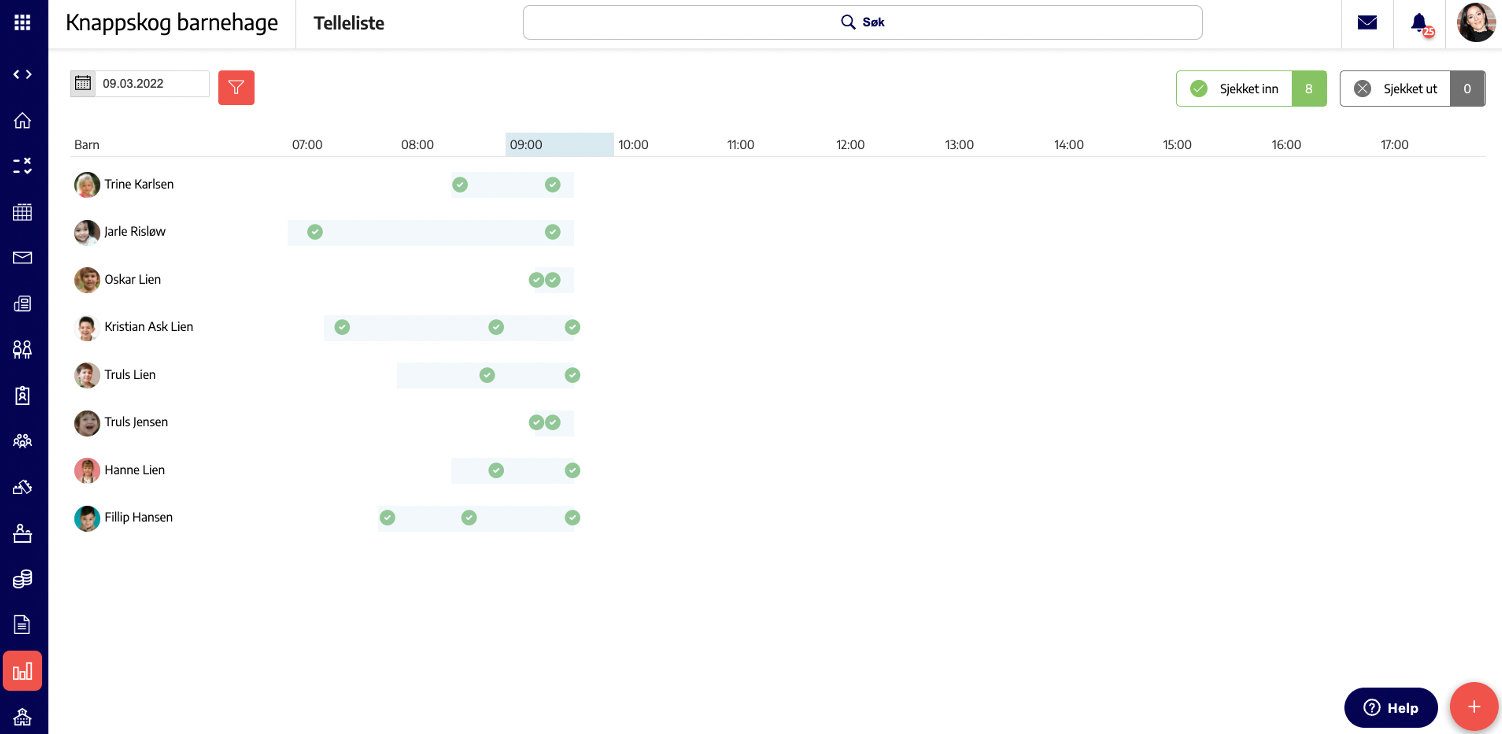The height and width of the screenshot is (734, 1502).
Task: Open the birthday cake sidebar icon
Action: 22,533
